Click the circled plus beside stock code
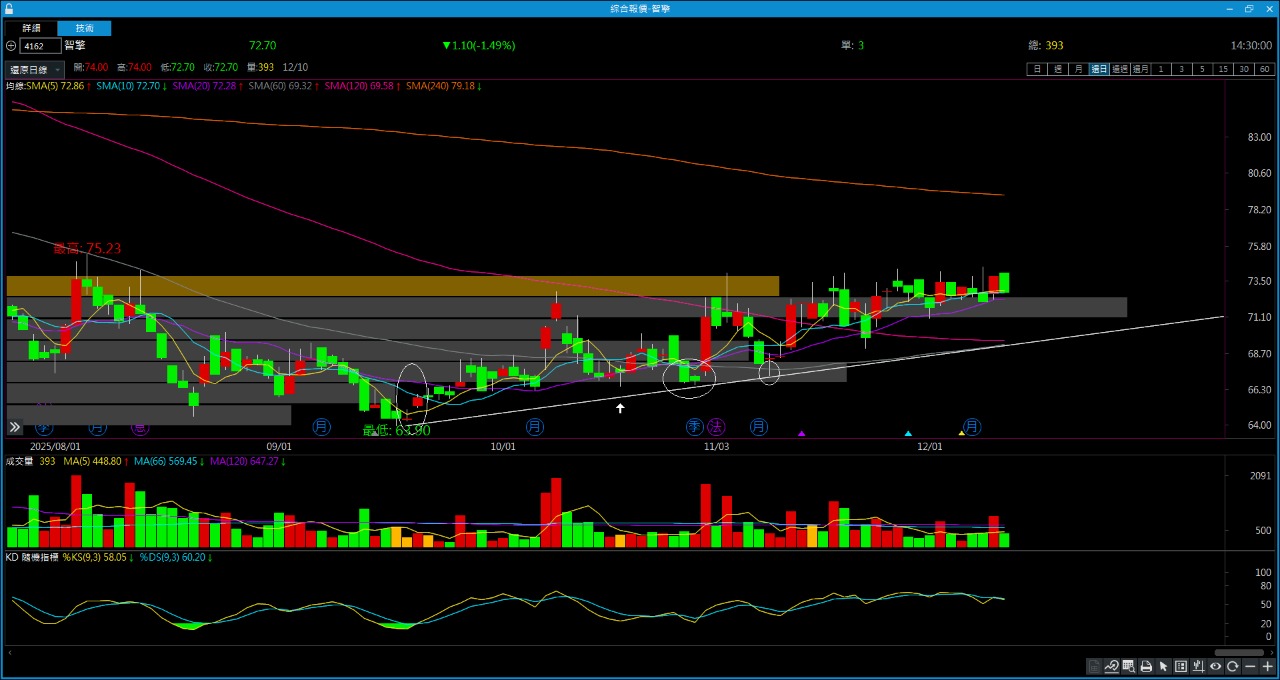Image resolution: width=1280 pixels, height=680 pixels. pos(11,46)
